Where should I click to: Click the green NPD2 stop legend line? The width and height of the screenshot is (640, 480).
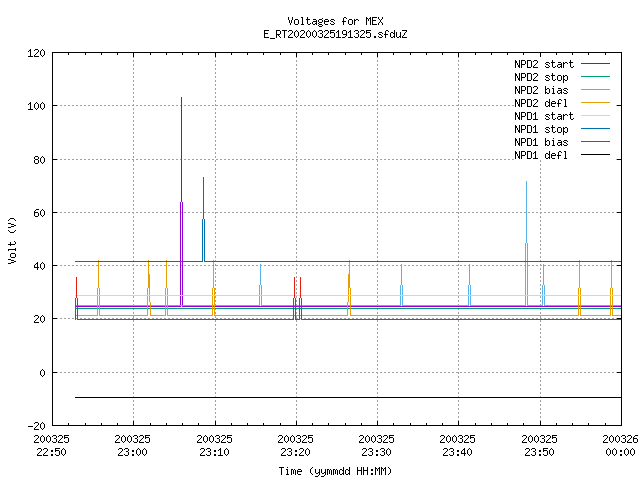pyautogui.click(x=595, y=77)
